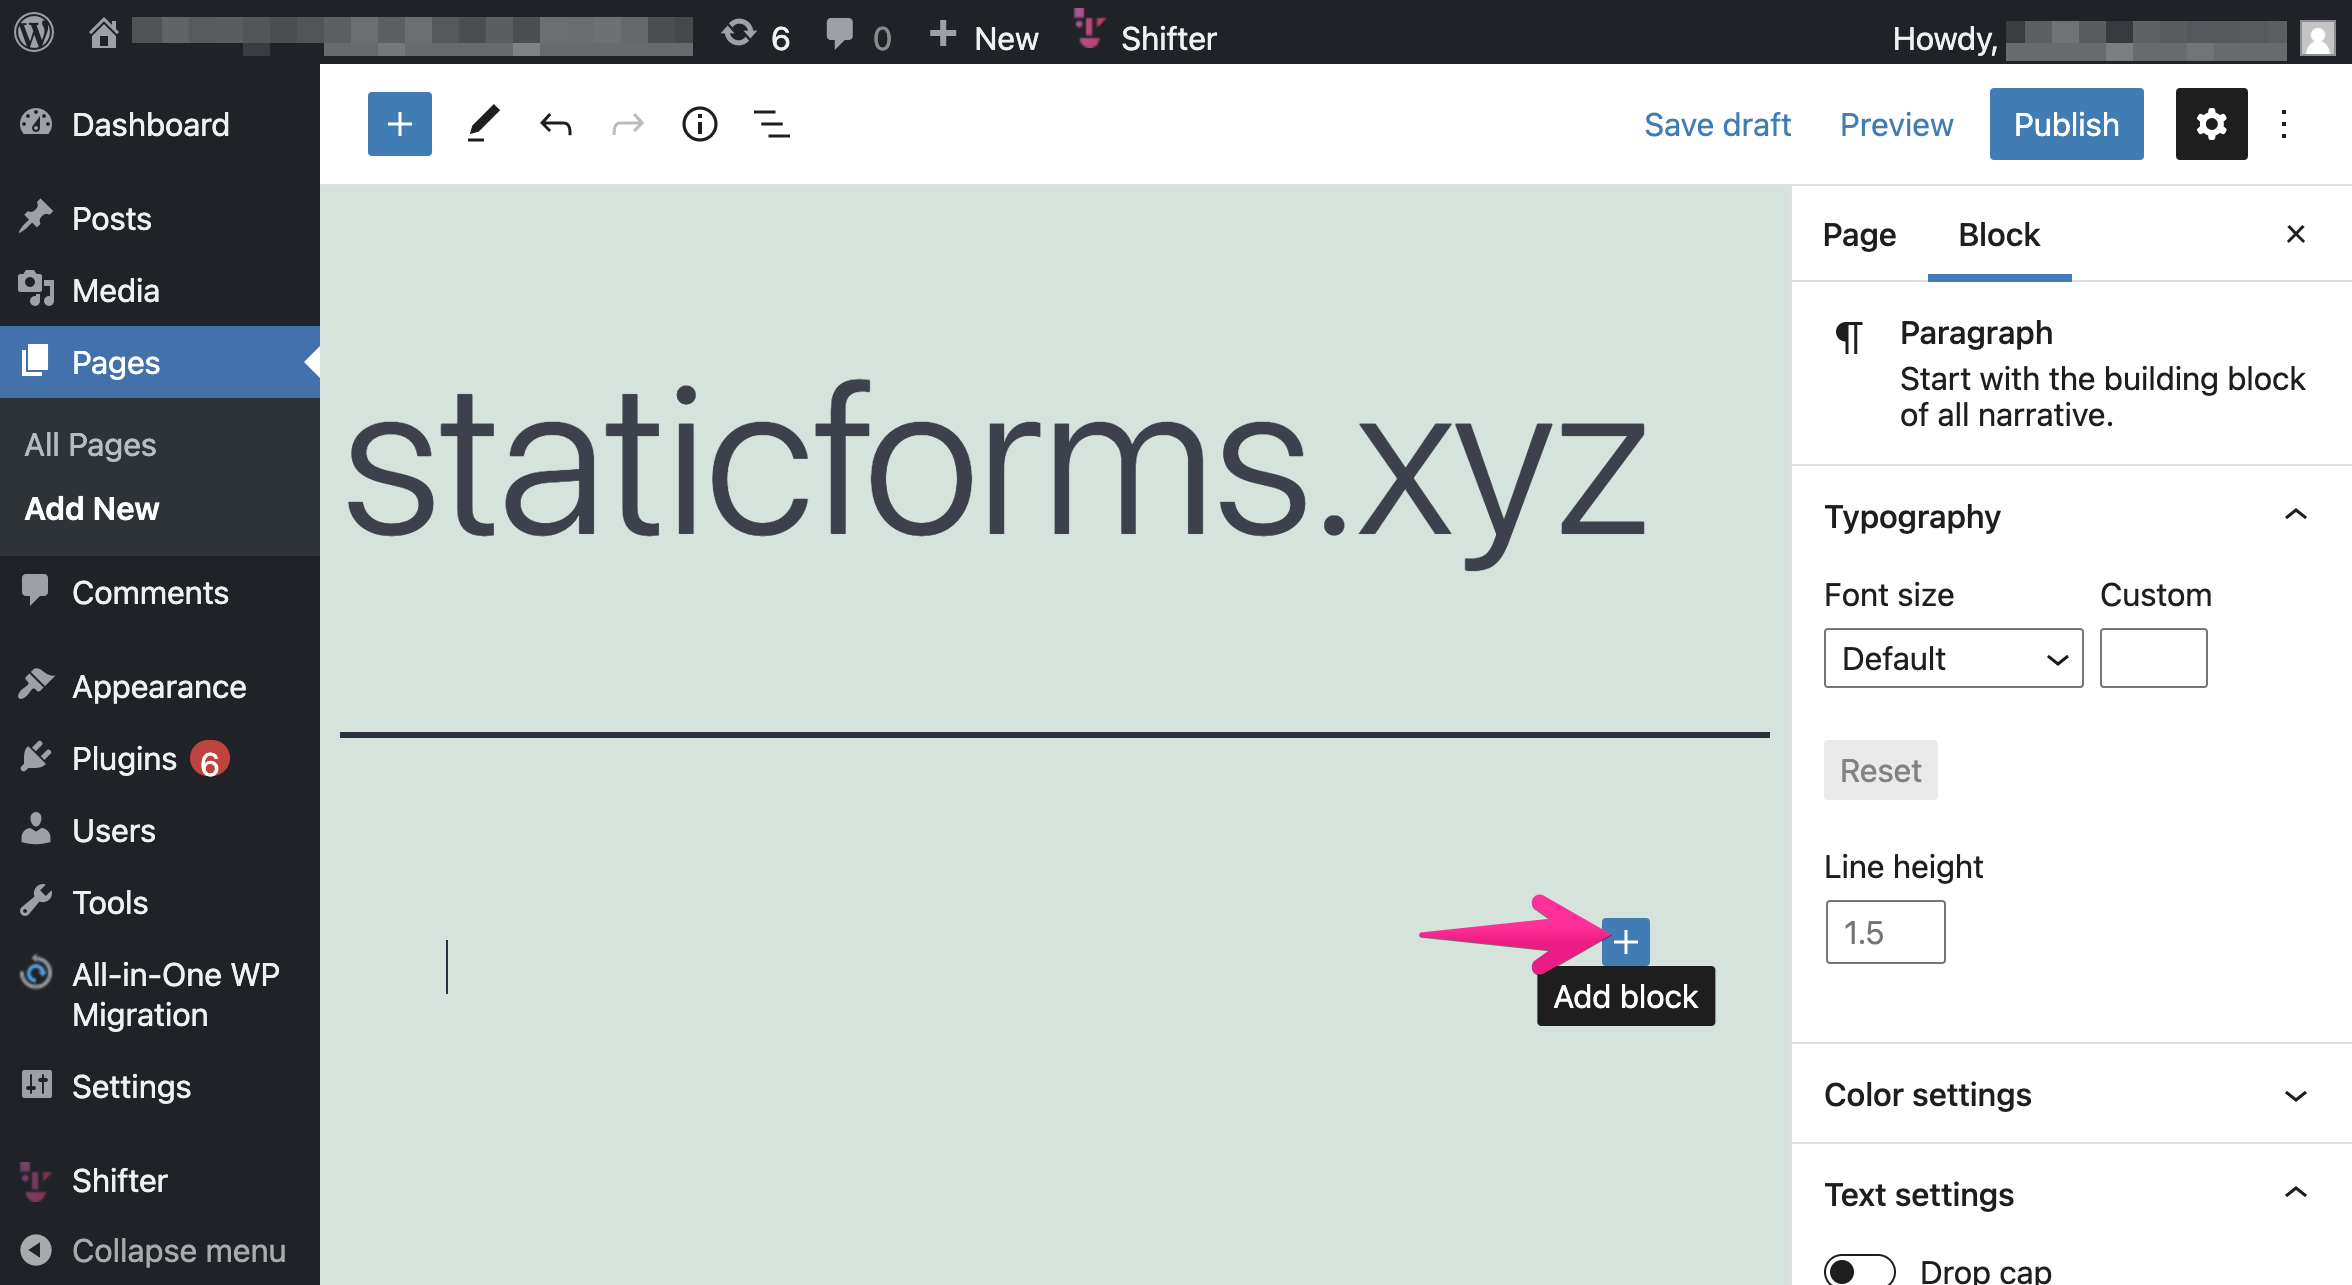Publish the page
The width and height of the screenshot is (2352, 1285).
click(x=2066, y=124)
